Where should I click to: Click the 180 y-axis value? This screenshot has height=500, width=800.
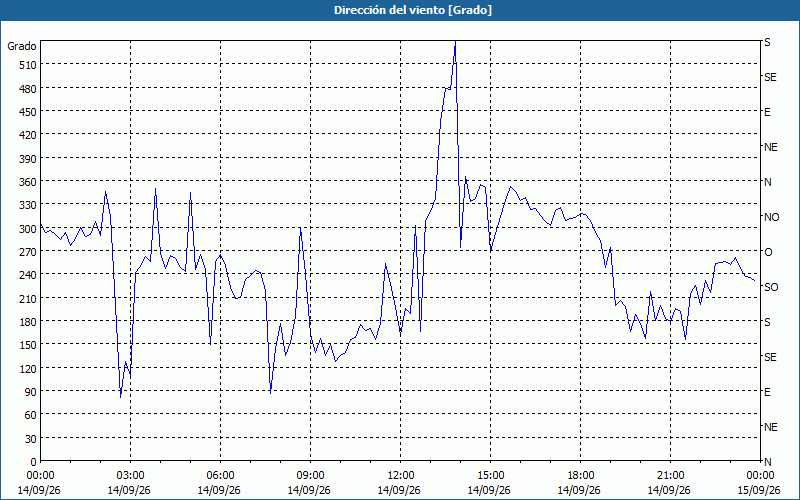click(x=28, y=322)
